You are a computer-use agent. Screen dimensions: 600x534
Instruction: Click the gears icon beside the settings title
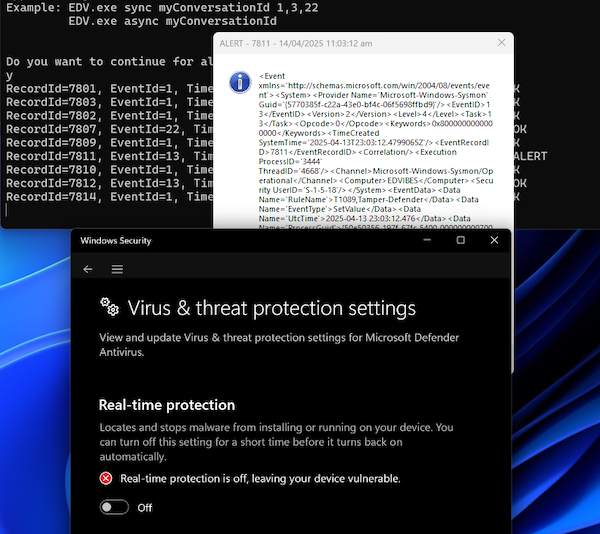(x=109, y=307)
